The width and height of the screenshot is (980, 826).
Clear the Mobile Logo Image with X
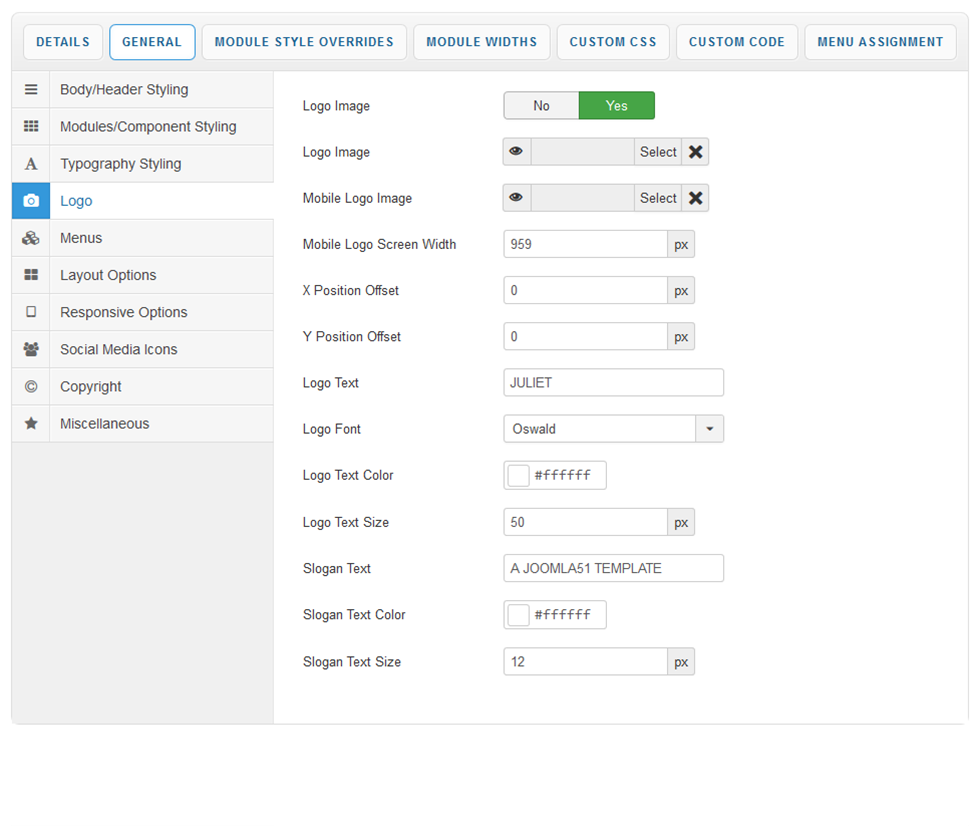(x=695, y=198)
